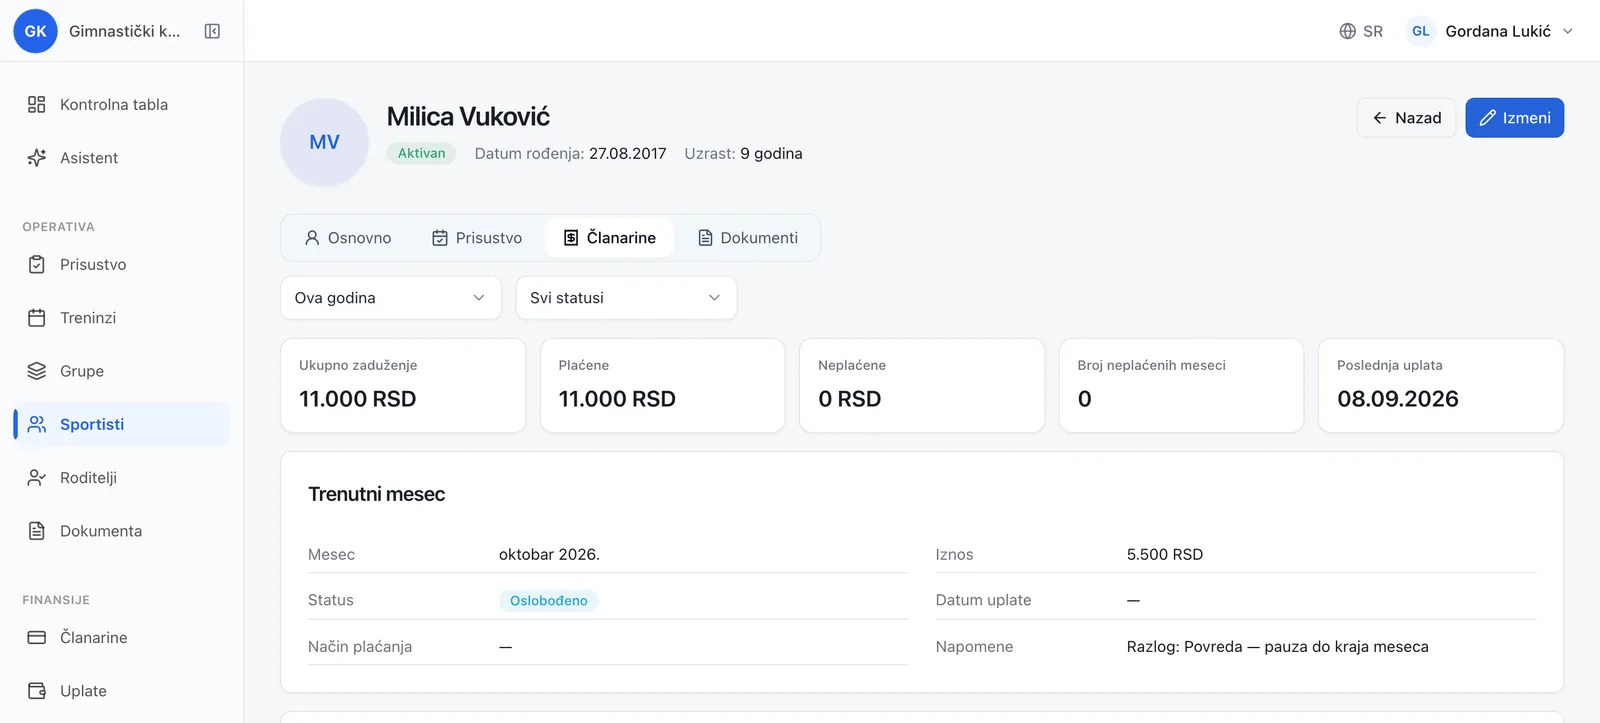Open the Kontrolna tabla dashboard icon
The width and height of the screenshot is (1600, 723).
tap(37, 104)
